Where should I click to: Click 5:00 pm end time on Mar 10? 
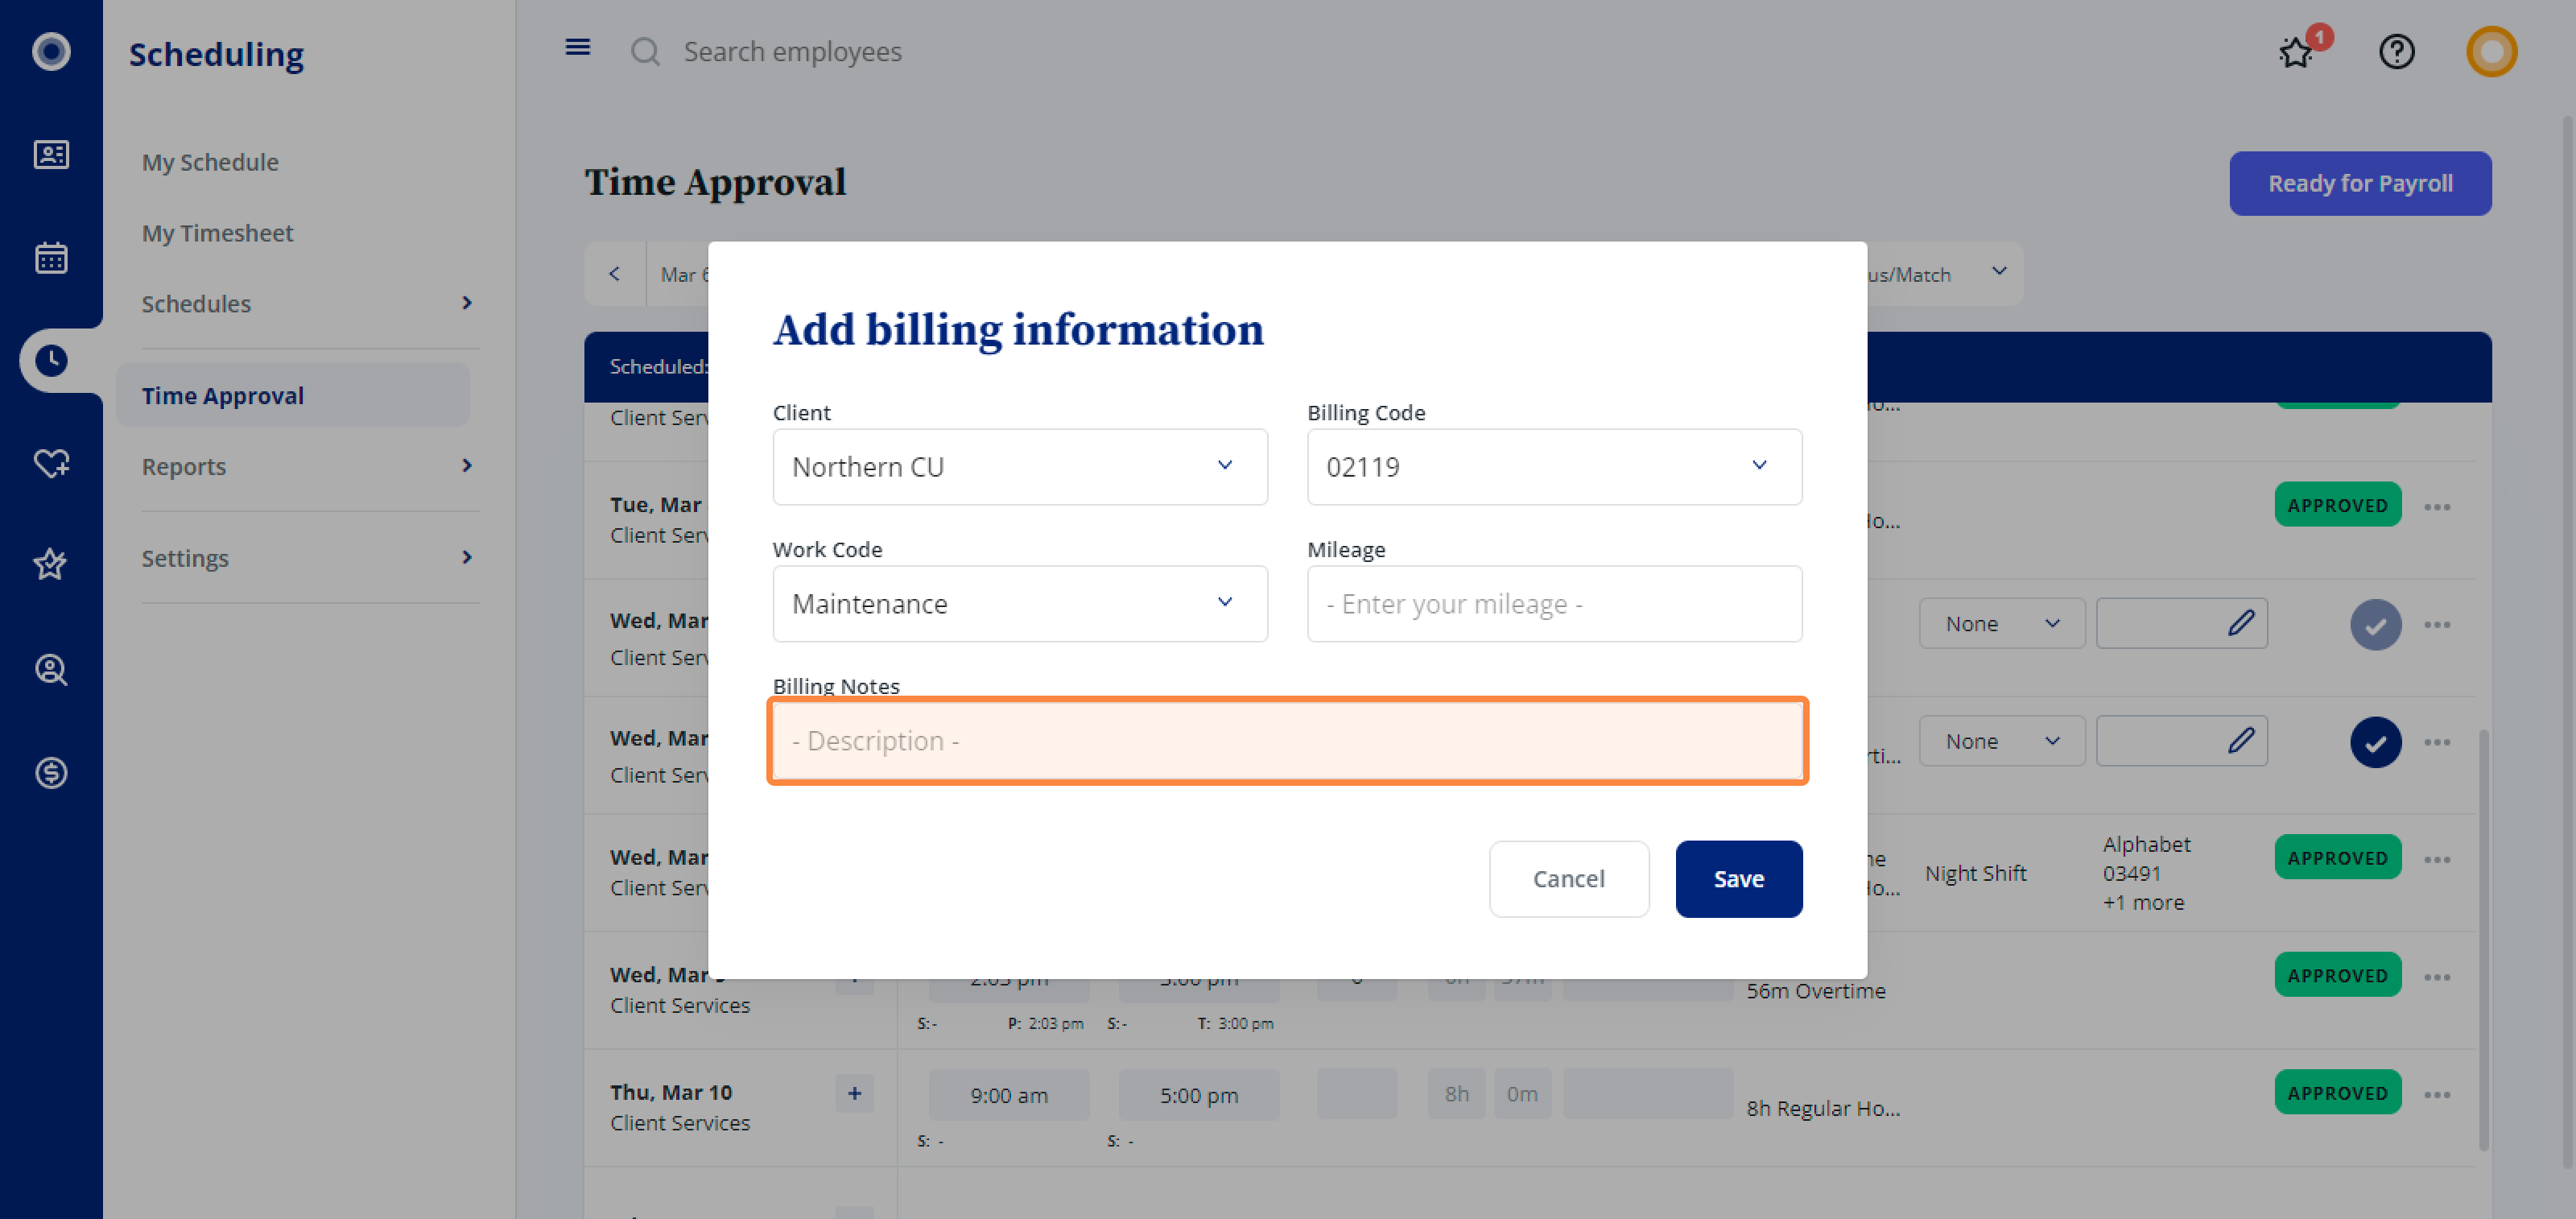[x=1198, y=1095]
